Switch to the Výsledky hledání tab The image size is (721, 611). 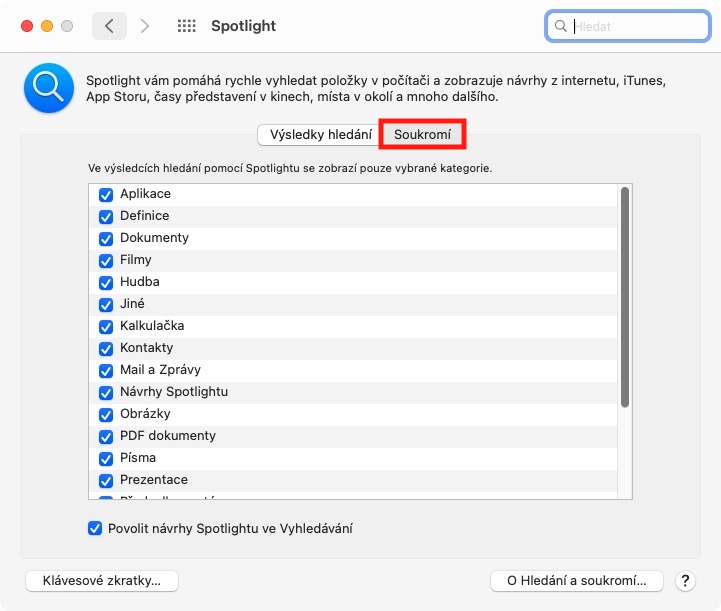[x=320, y=135]
